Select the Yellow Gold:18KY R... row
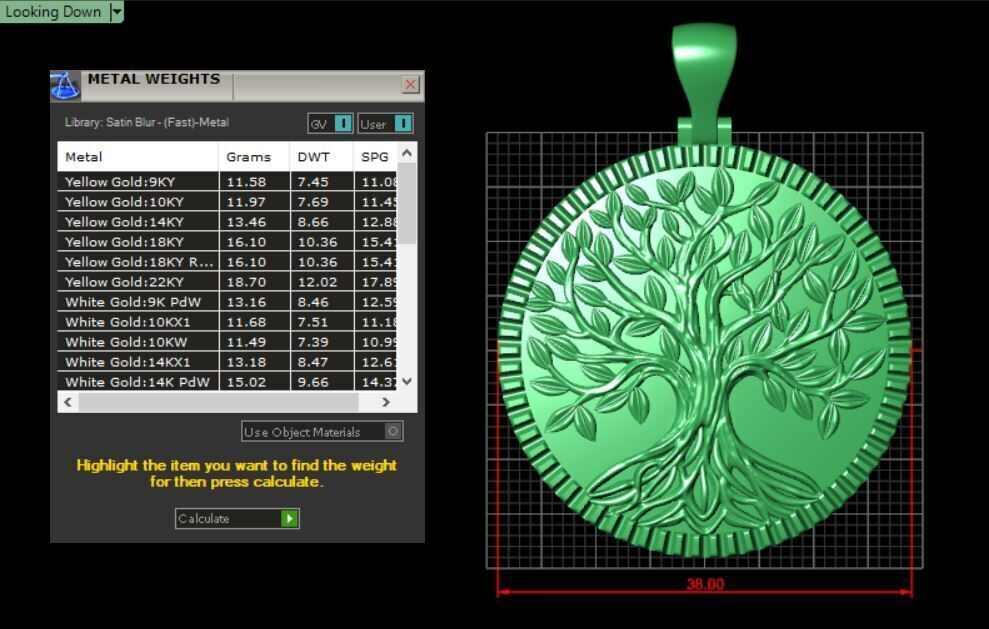989x629 pixels. (x=227, y=262)
